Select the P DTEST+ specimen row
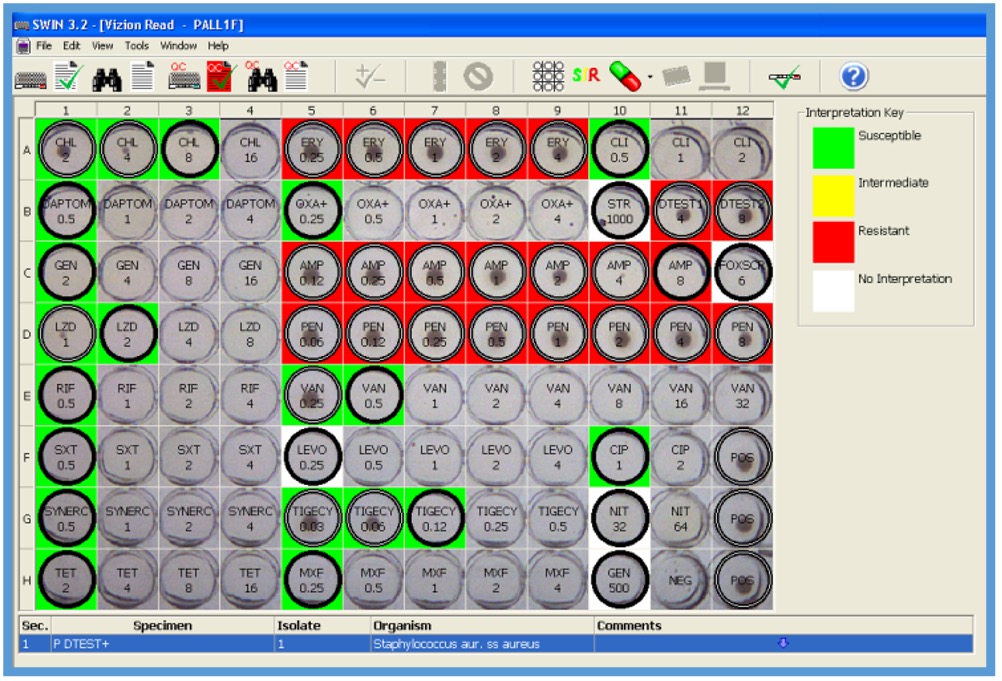 pos(160,644)
